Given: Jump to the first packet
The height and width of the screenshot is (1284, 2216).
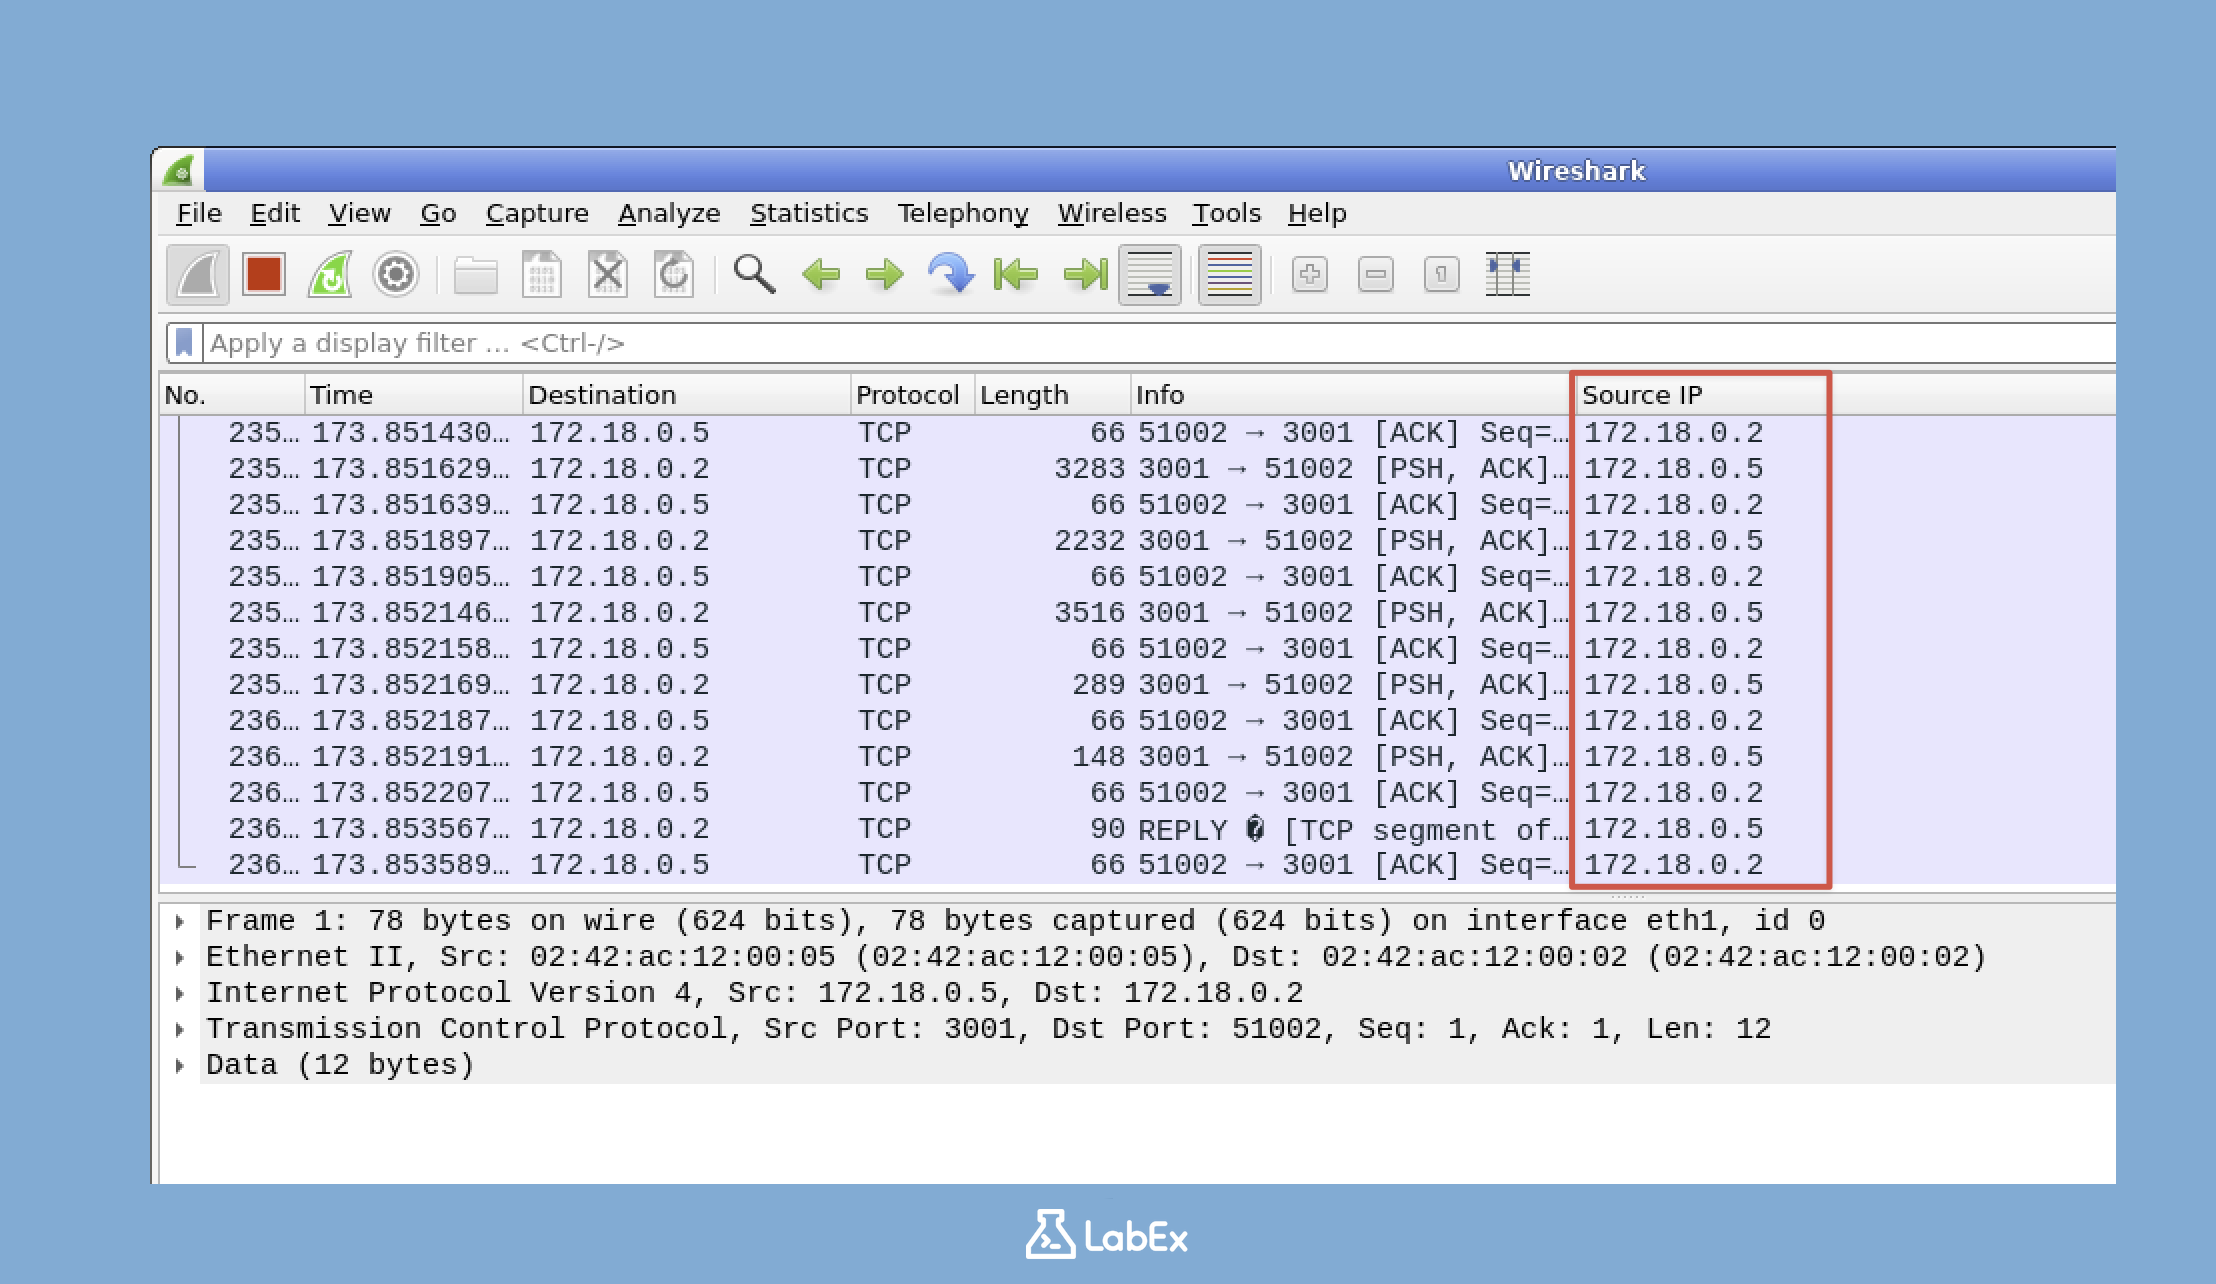Looking at the screenshot, I should (1016, 274).
